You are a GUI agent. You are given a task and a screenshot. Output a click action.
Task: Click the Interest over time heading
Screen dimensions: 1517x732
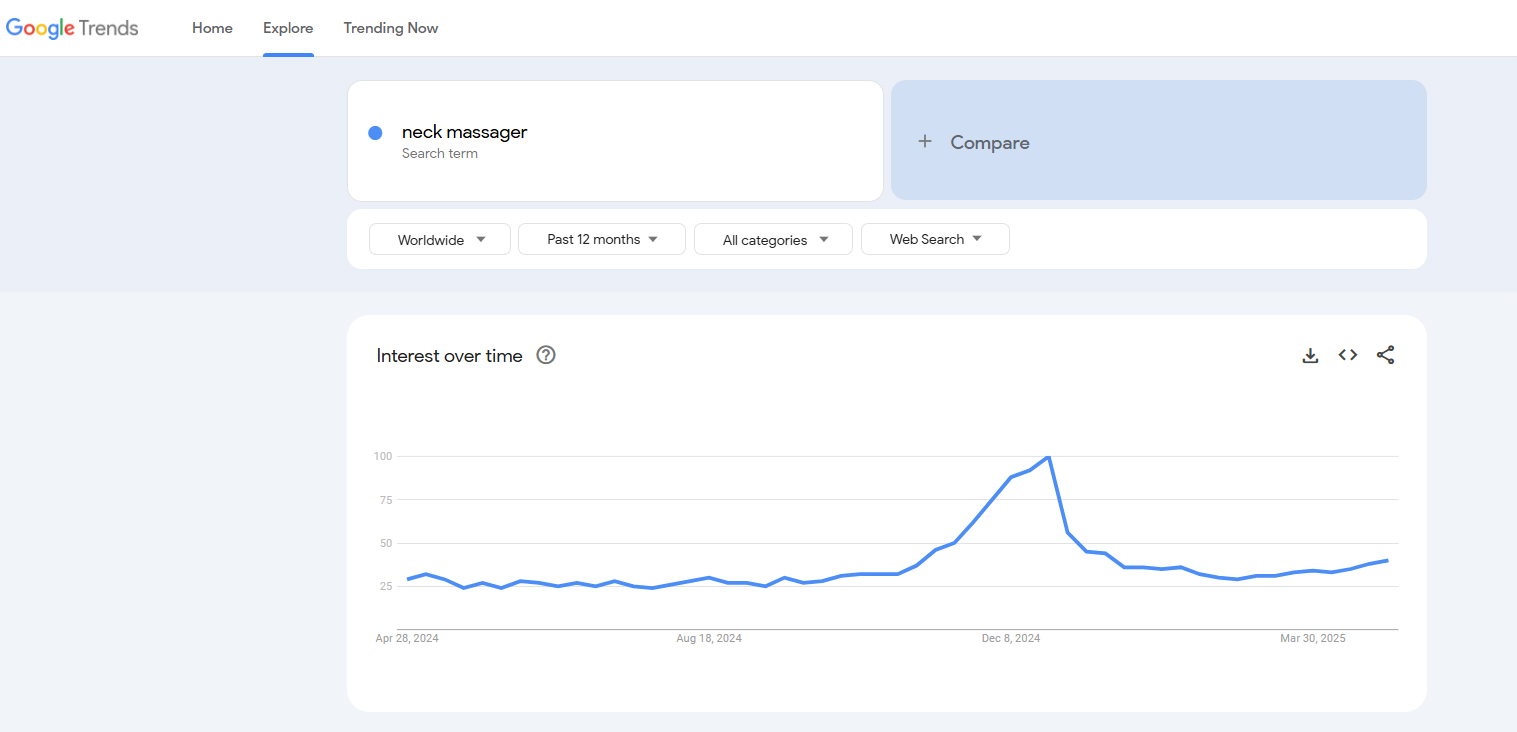pyautogui.click(x=450, y=356)
